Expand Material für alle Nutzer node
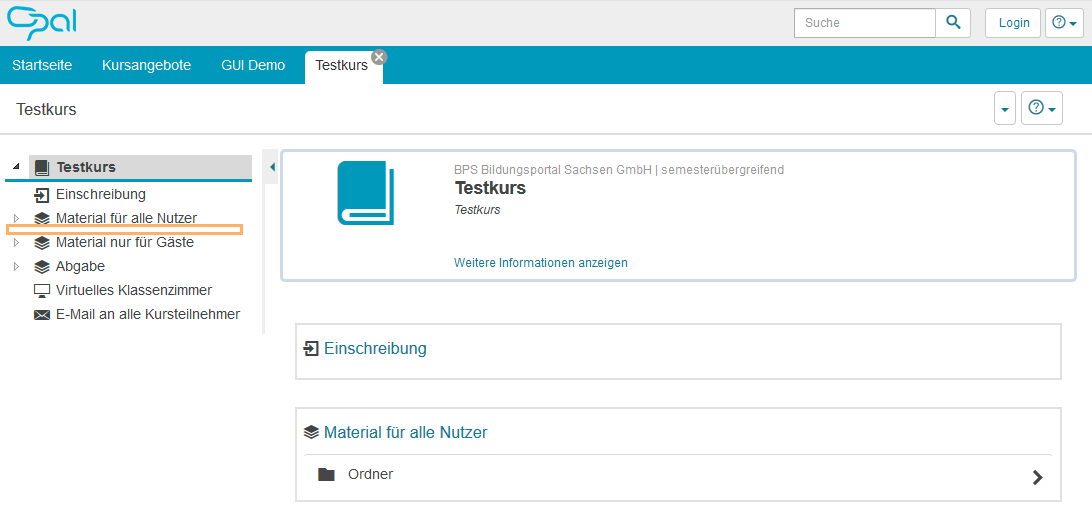This screenshot has height=517, width=1092. pos(16,218)
